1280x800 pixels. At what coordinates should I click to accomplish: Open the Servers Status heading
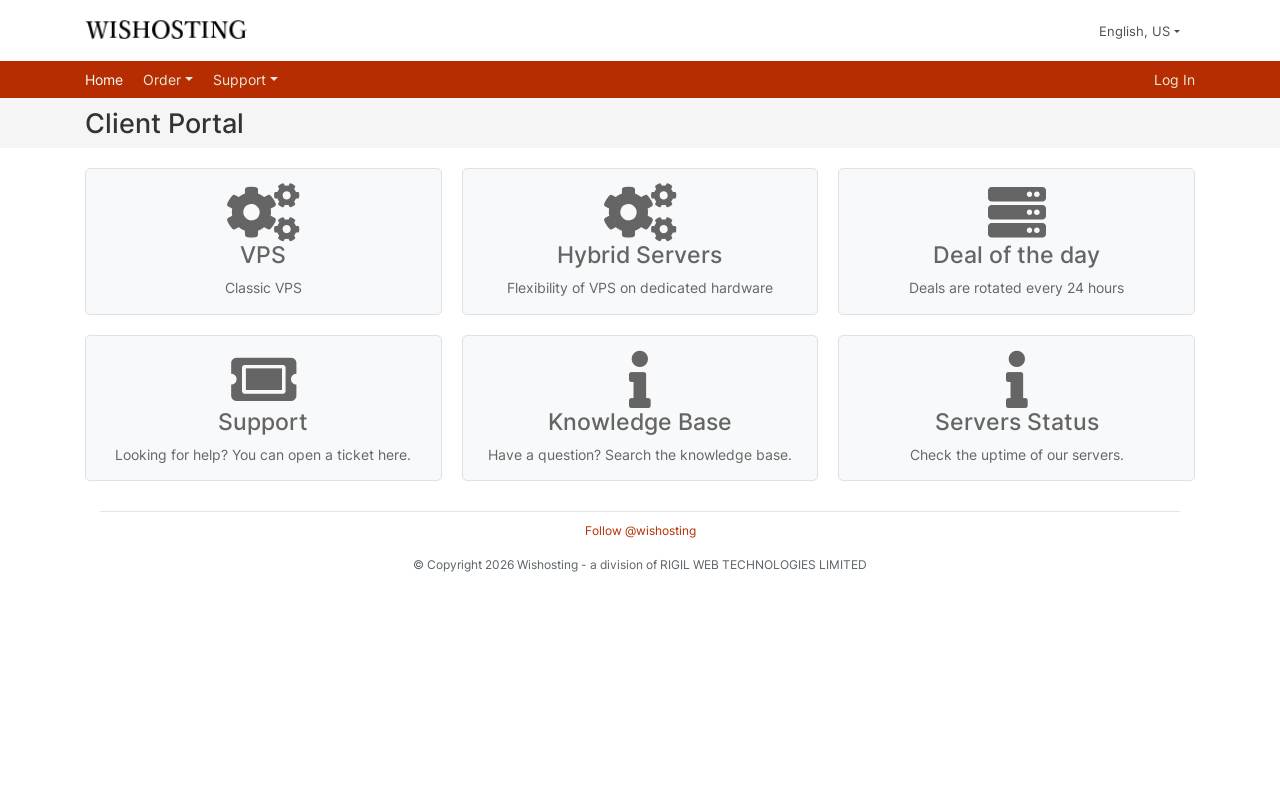tap(1017, 422)
